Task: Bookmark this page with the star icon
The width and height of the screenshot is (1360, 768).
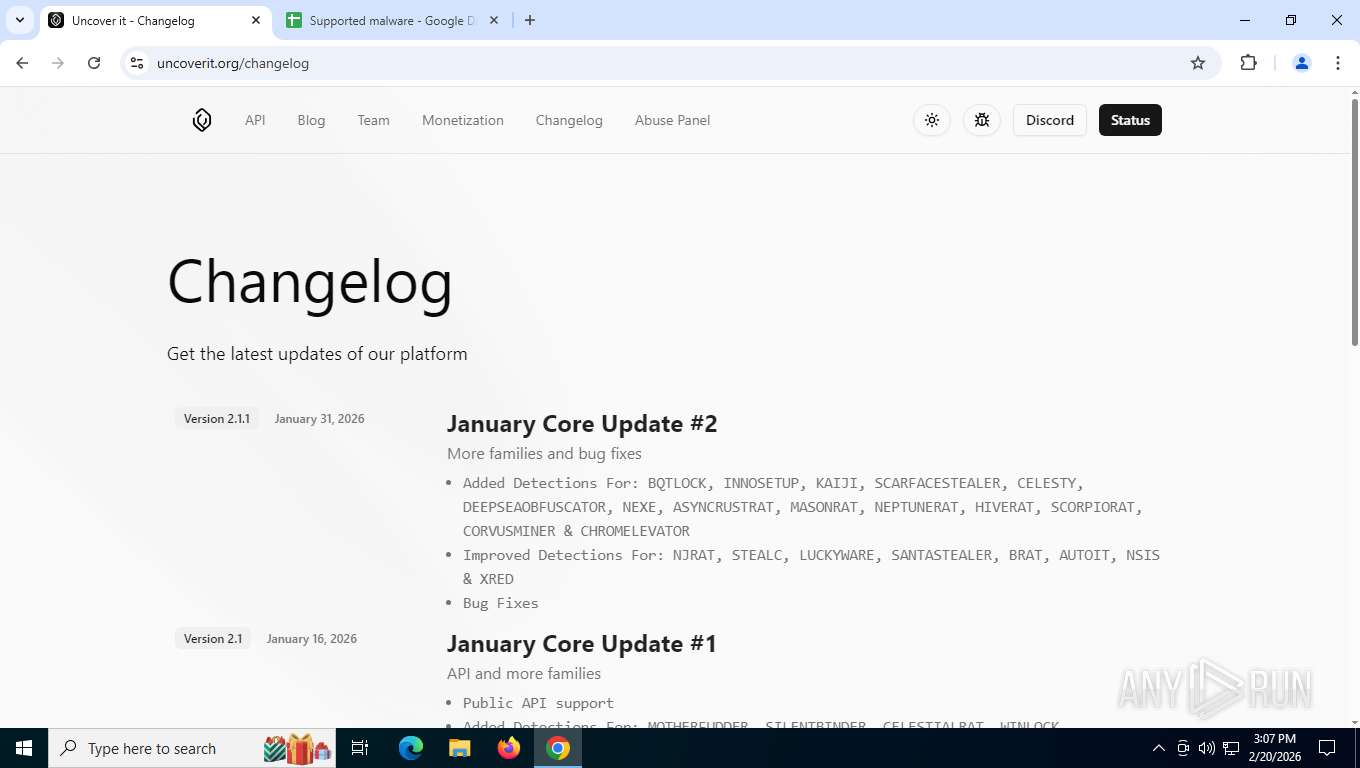Action: click(1198, 63)
